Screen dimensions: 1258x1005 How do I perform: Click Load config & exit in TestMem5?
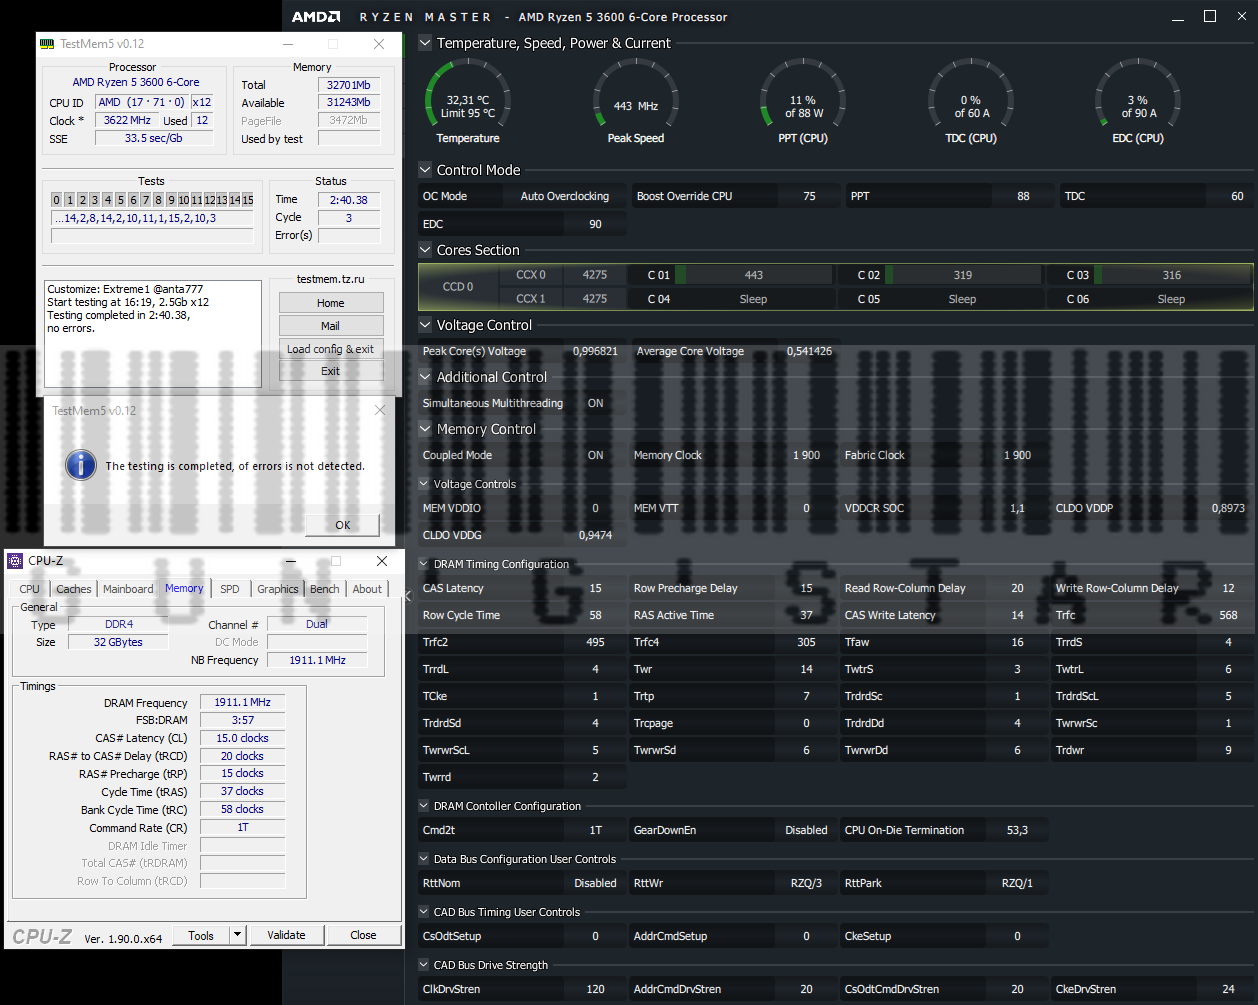[x=331, y=349]
